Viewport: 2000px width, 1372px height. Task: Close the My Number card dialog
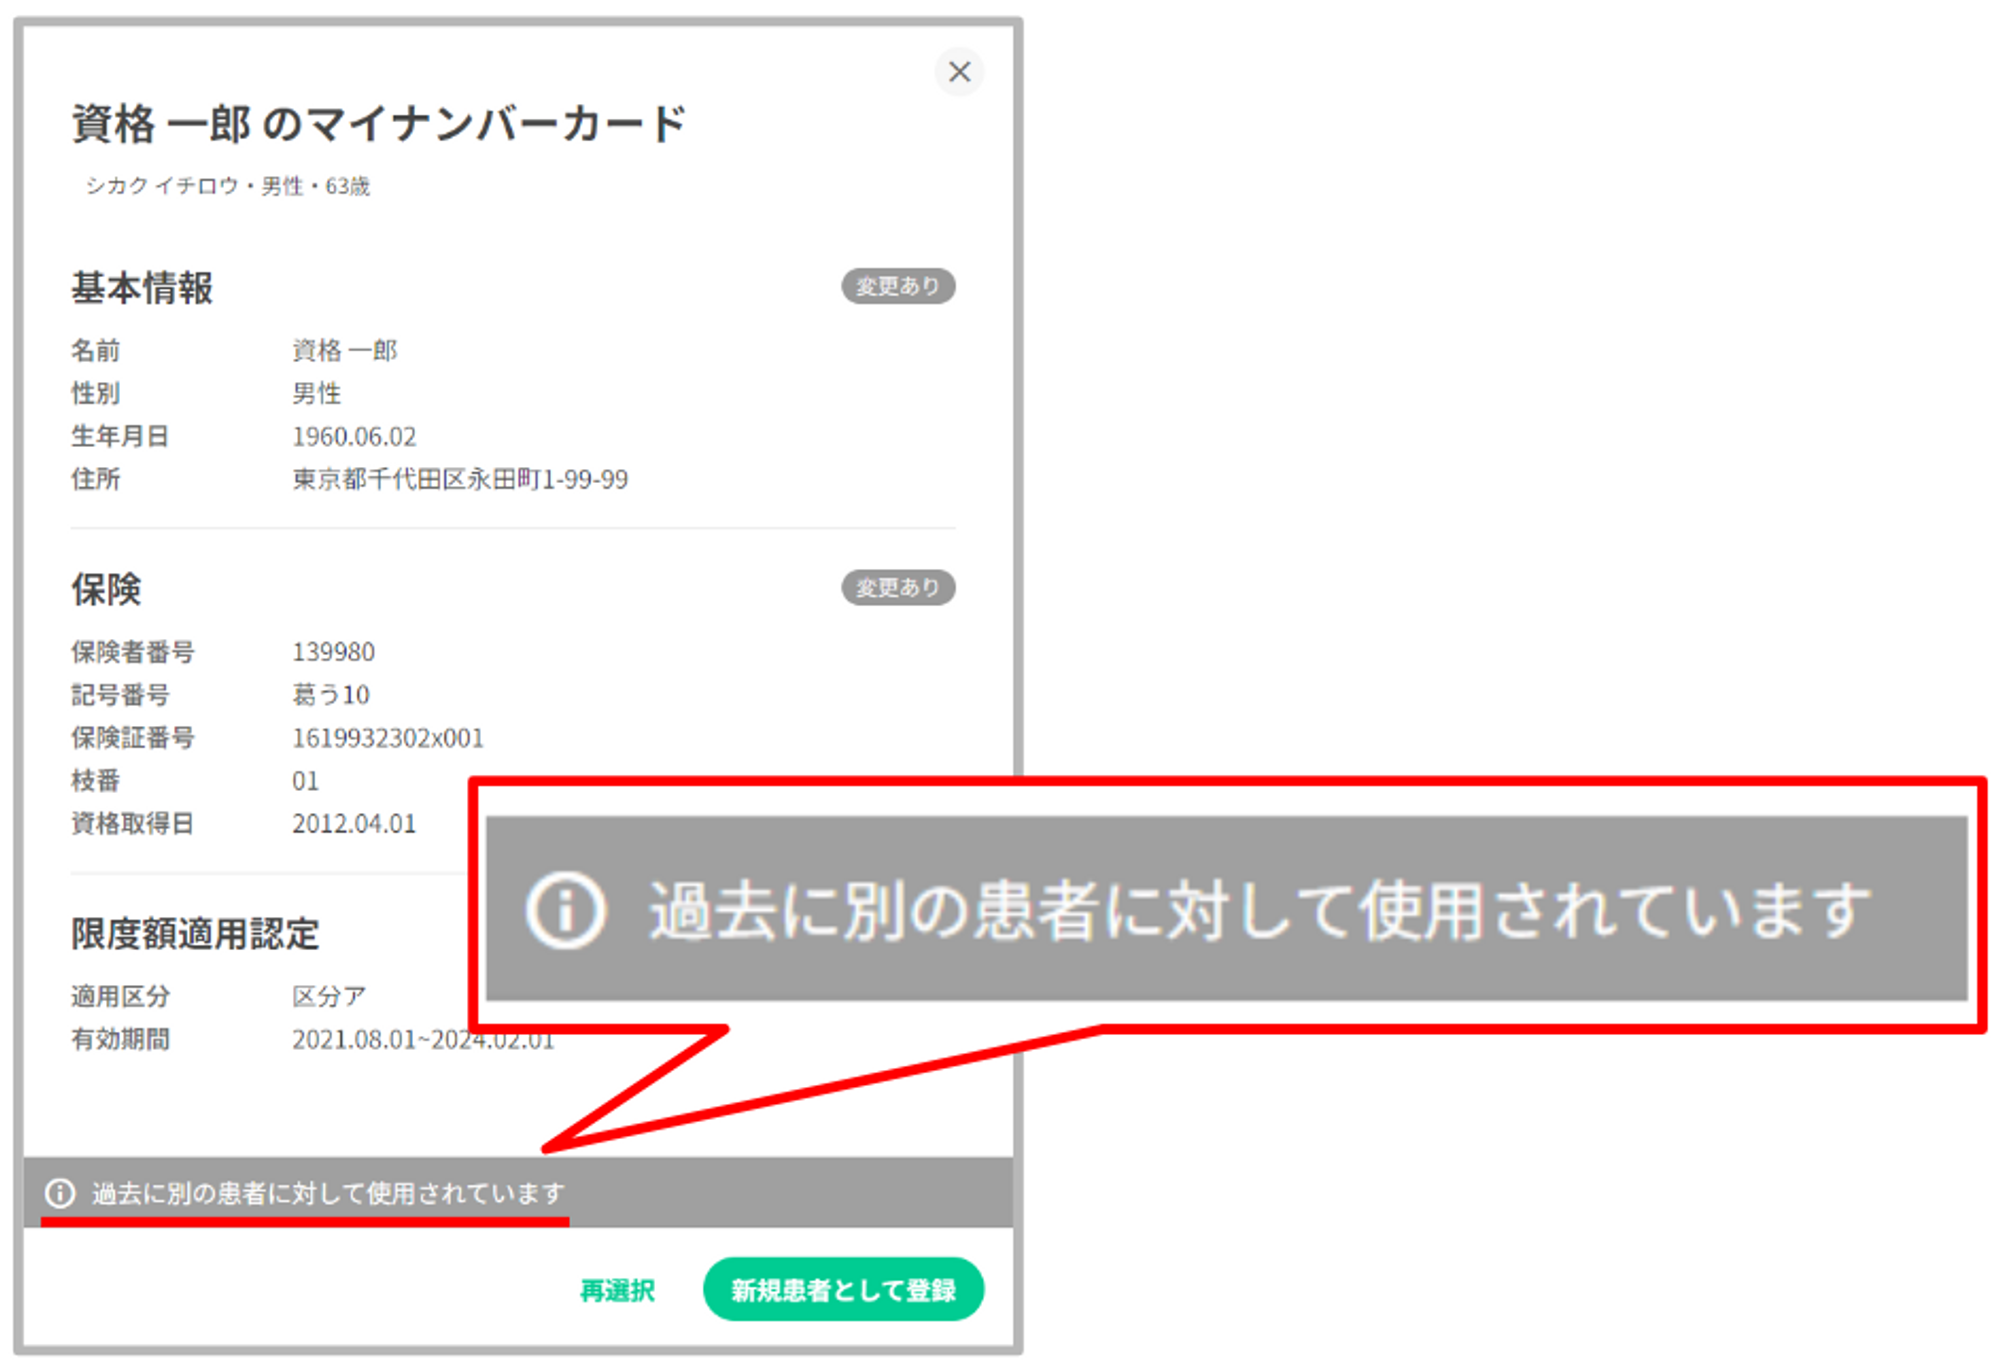(x=958, y=72)
